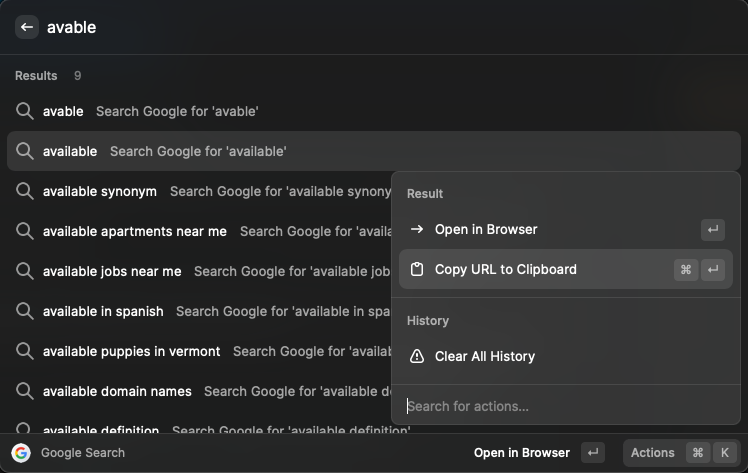
Task: Click return key hint in bottom bar
Action: [593, 452]
